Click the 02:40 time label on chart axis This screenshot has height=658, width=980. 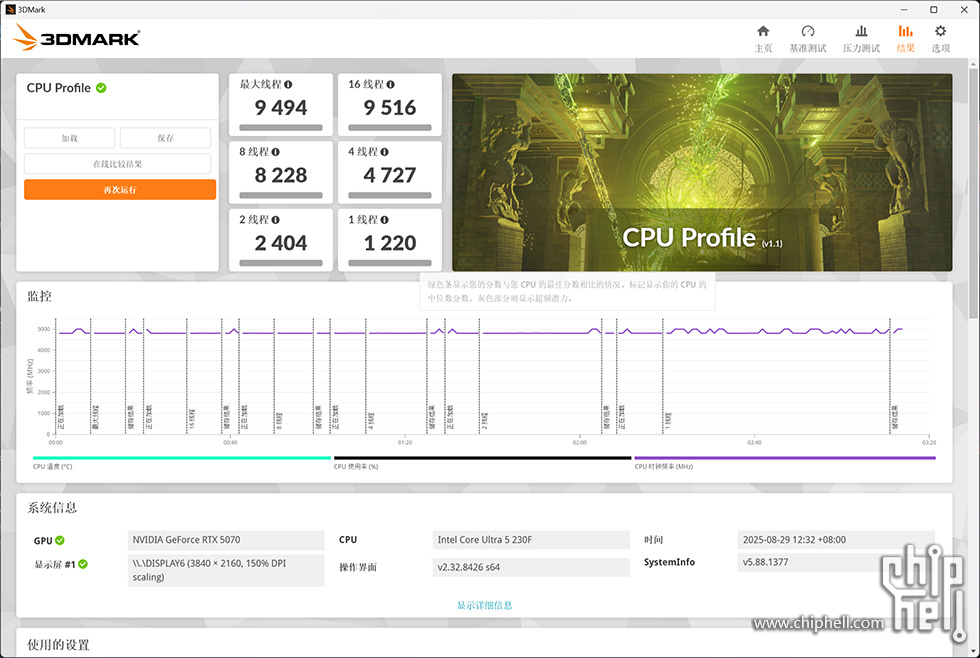click(x=754, y=442)
